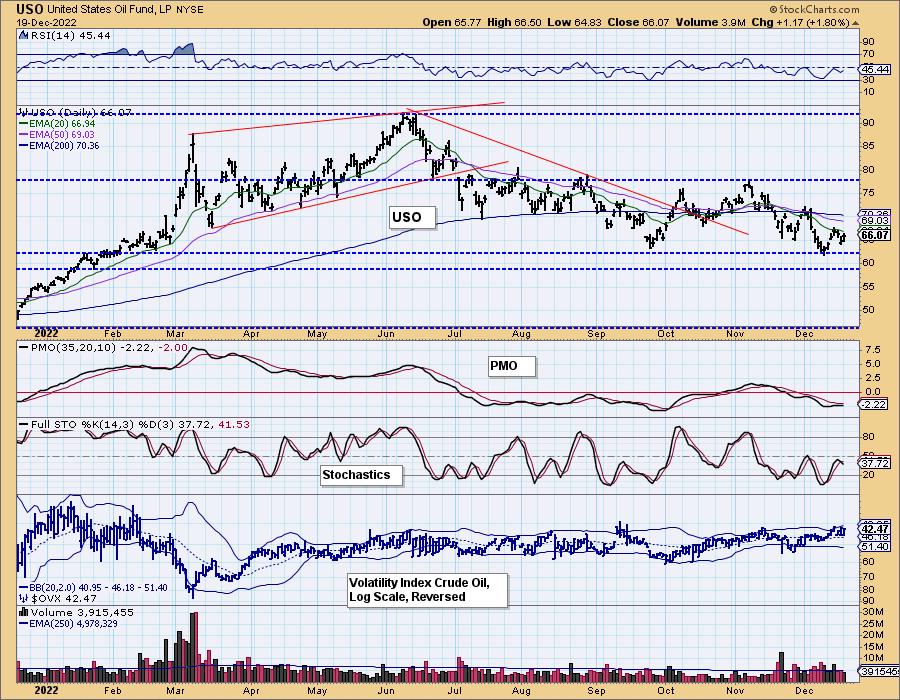Select the RSI(14) 45.44 legend label
This screenshot has width=900, height=700.
point(70,35)
